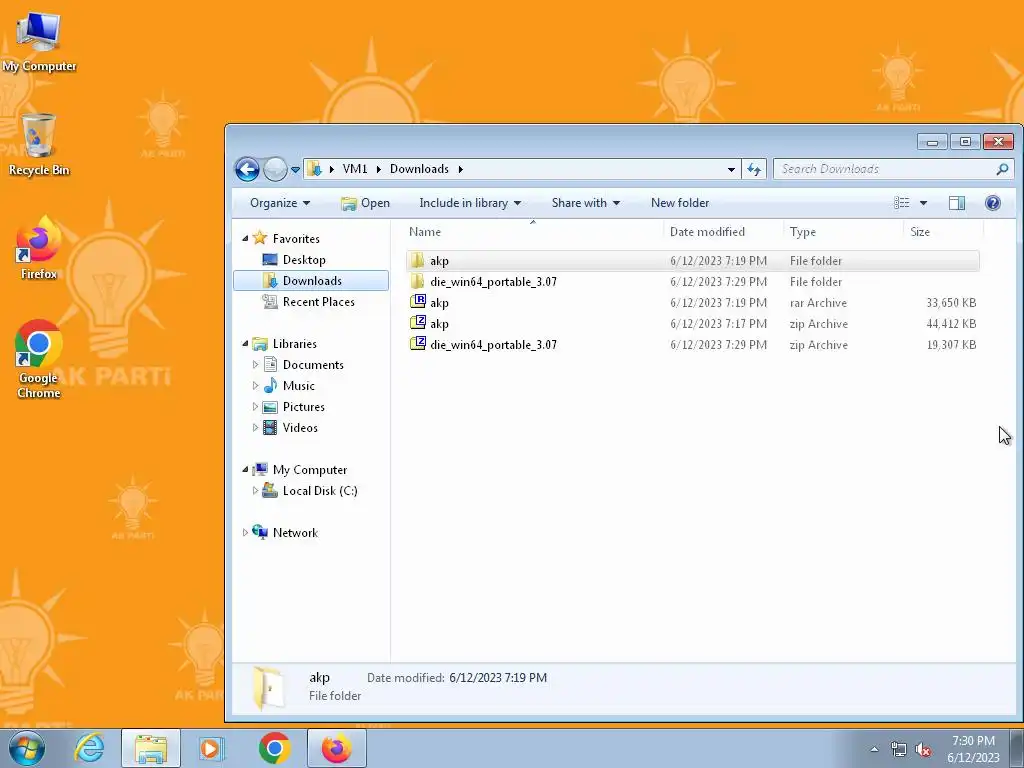Click New folder in toolbar
Image resolution: width=1024 pixels, height=768 pixels.
coord(680,203)
